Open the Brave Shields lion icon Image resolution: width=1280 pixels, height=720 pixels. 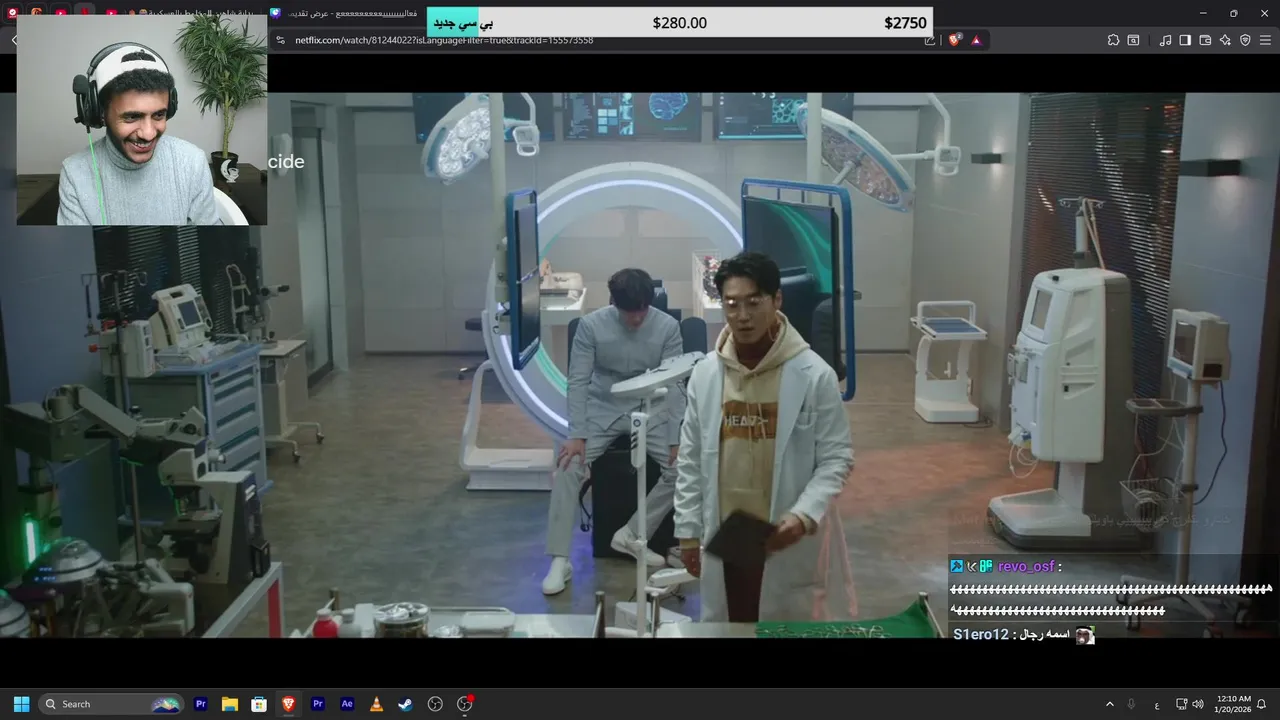pos(954,40)
